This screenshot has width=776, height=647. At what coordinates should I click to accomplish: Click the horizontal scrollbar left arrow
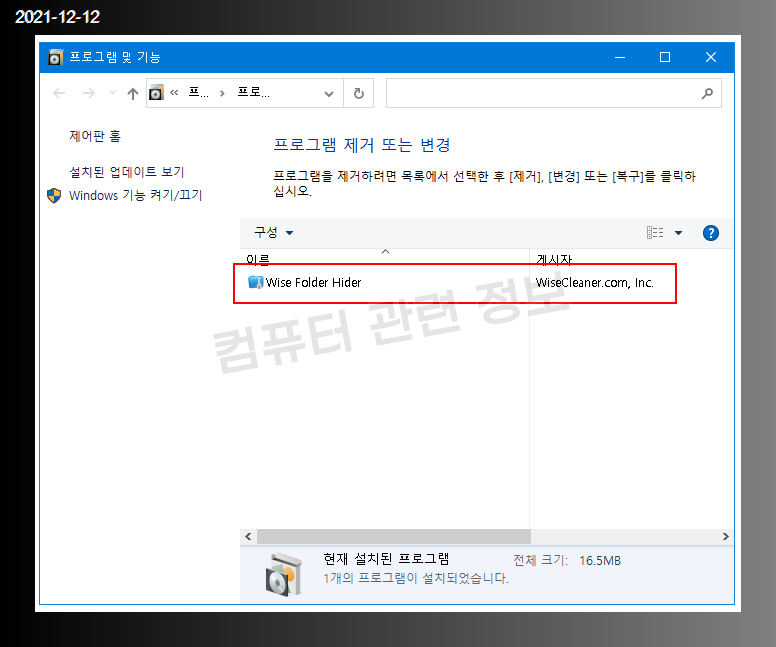[248, 537]
